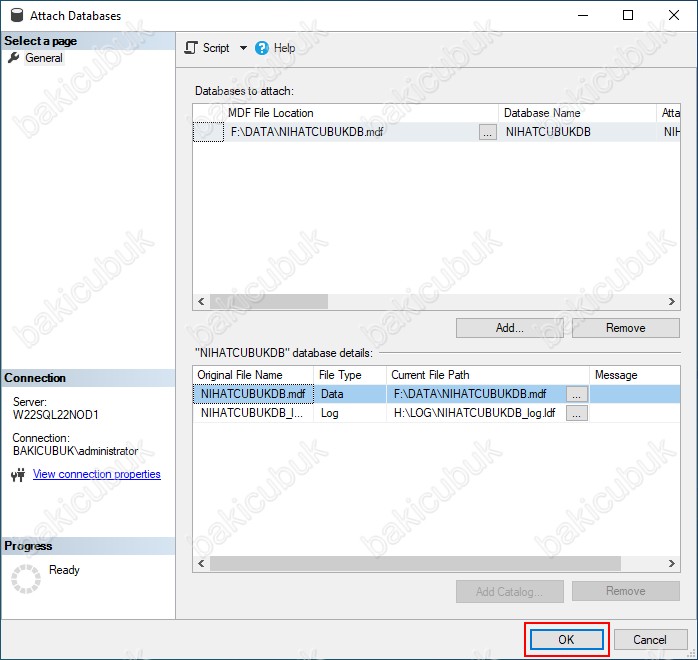Click Original File Name column header
698x660 pixels.
(253, 375)
